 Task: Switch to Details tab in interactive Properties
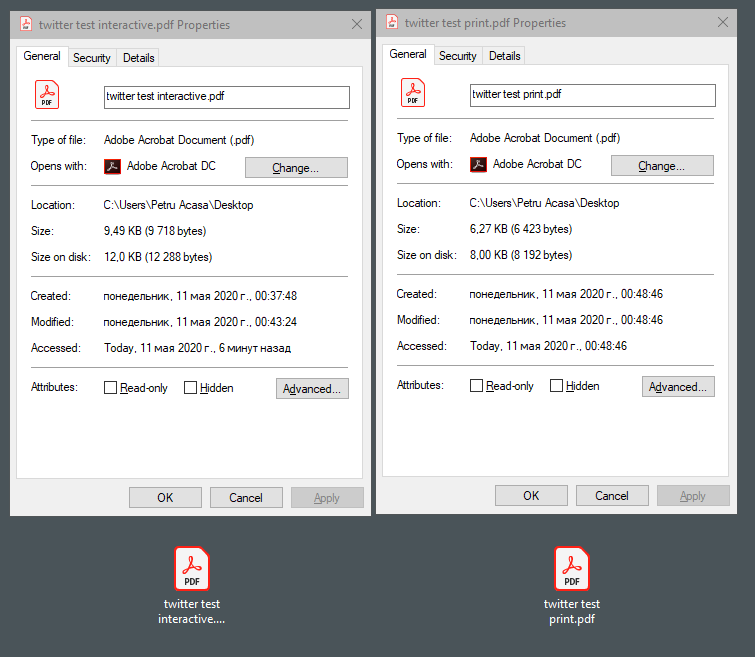coord(139,58)
